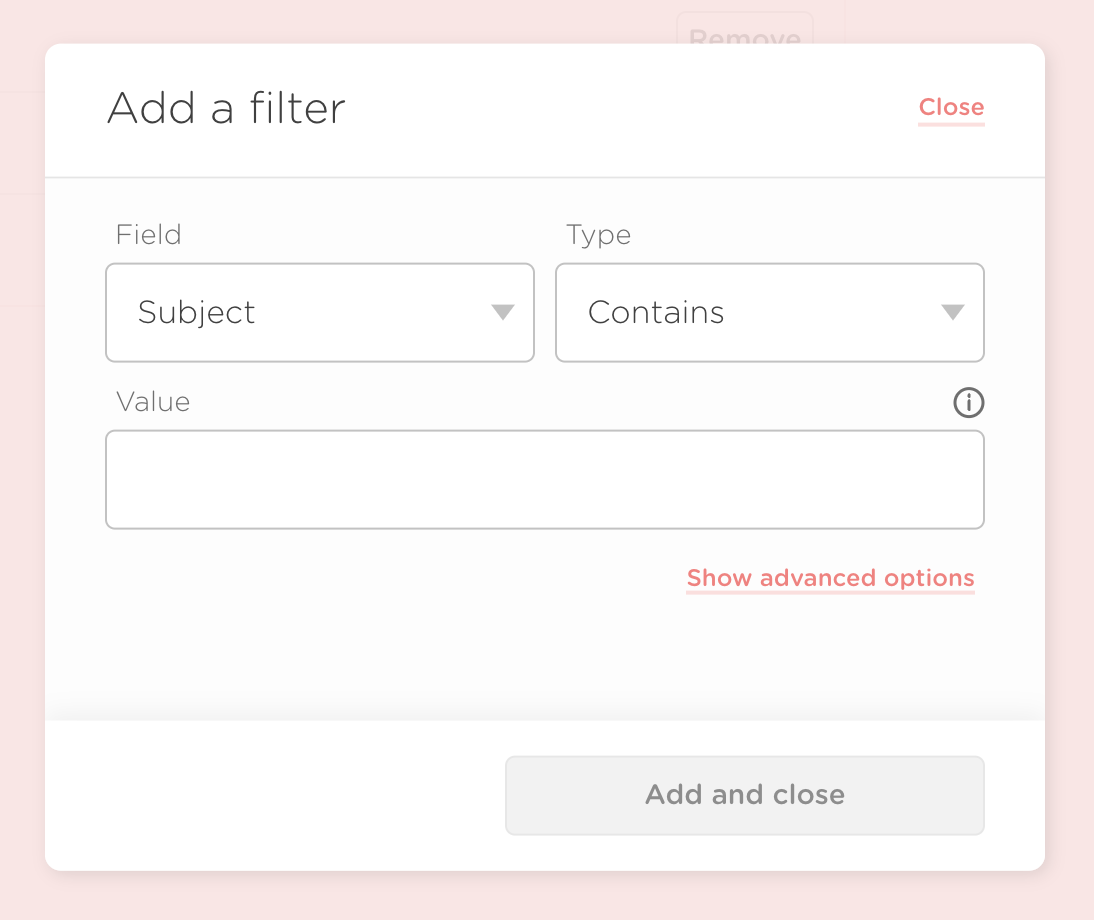Click the "Type" label text
This screenshot has width=1094, height=920.
tap(598, 235)
